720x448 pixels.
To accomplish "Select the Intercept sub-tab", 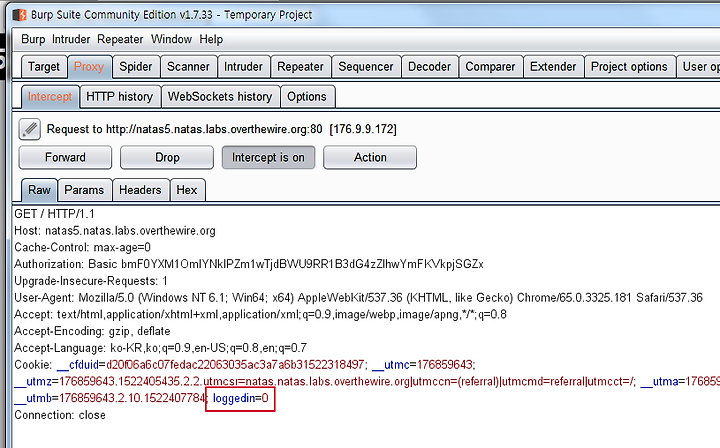I will coord(50,97).
